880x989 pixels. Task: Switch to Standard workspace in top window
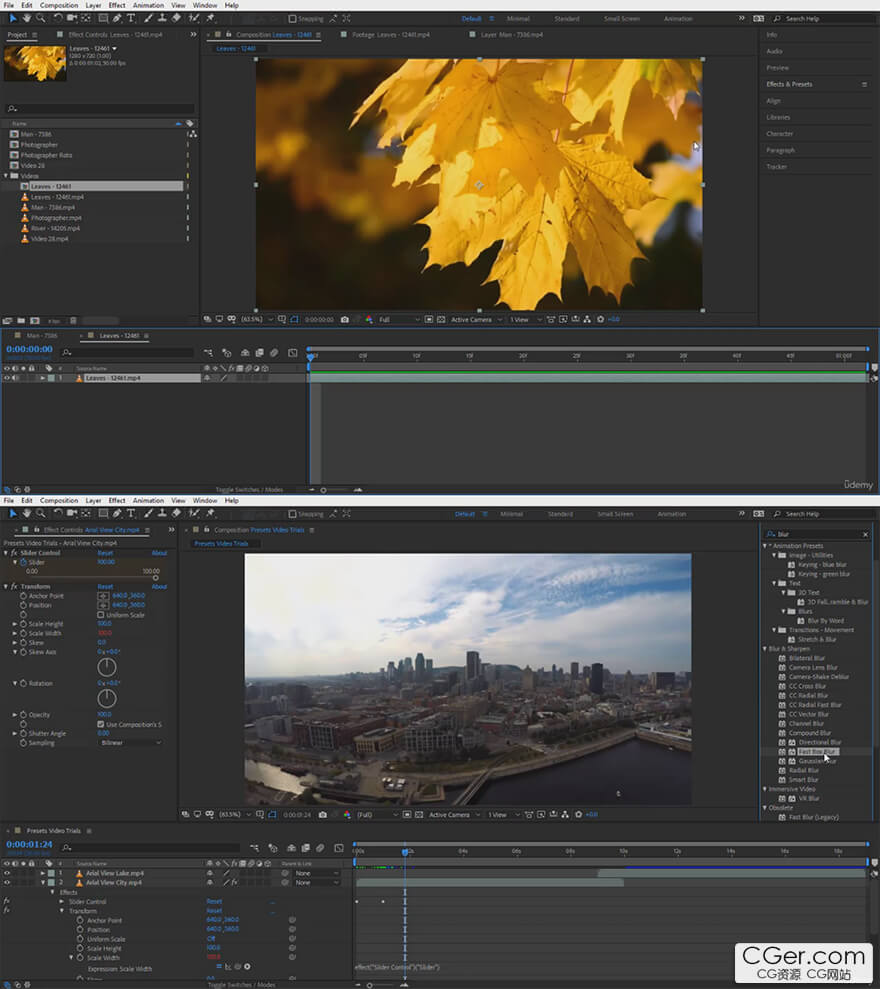click(x=566, y=19)
